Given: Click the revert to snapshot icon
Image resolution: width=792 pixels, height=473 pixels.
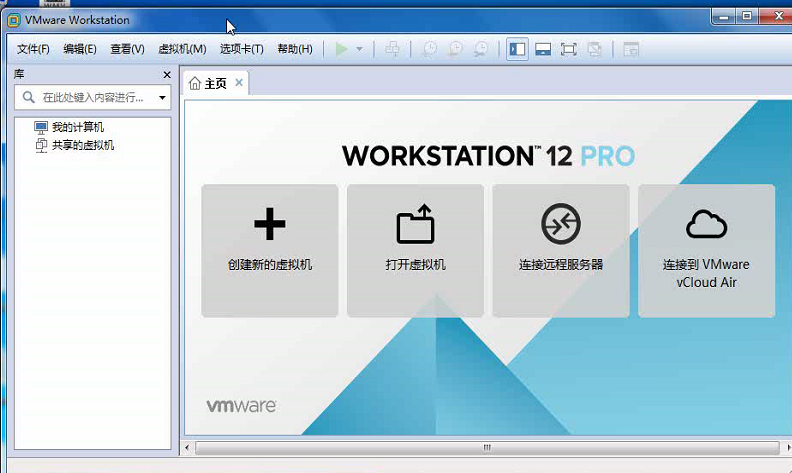Looking at the screenshot, I should pos(456,49).
